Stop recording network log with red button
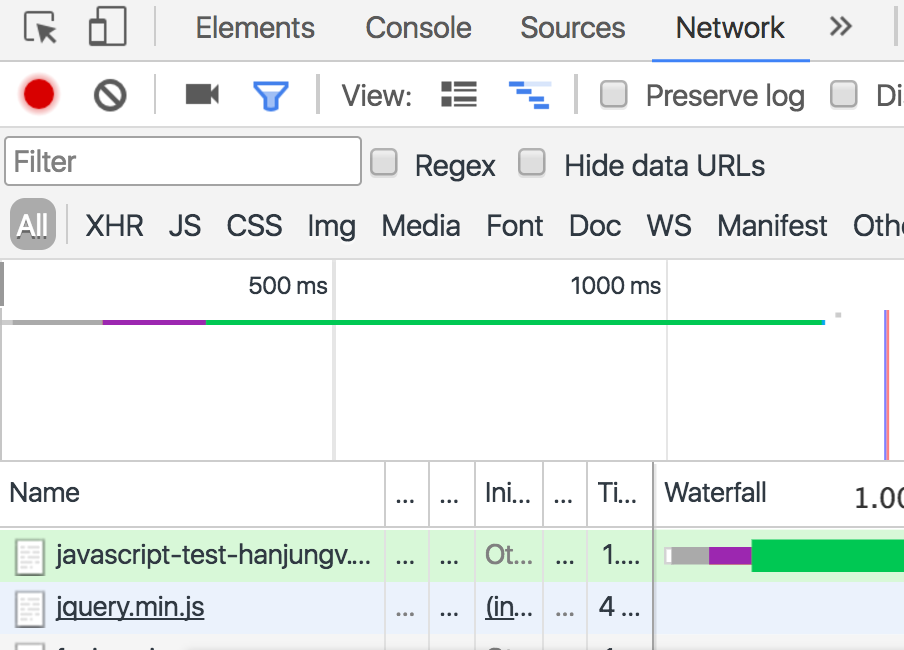Image resolution: width=904 pixels, height=650 pixels. pos(39,94)
